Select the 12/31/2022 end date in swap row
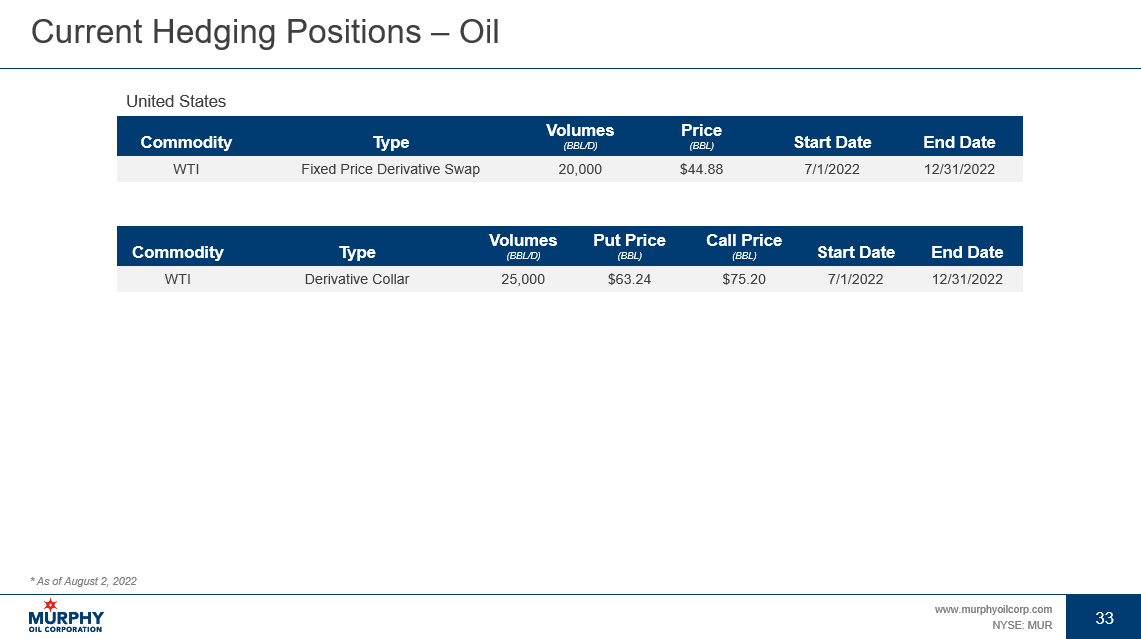 click(x=959, y=169)
